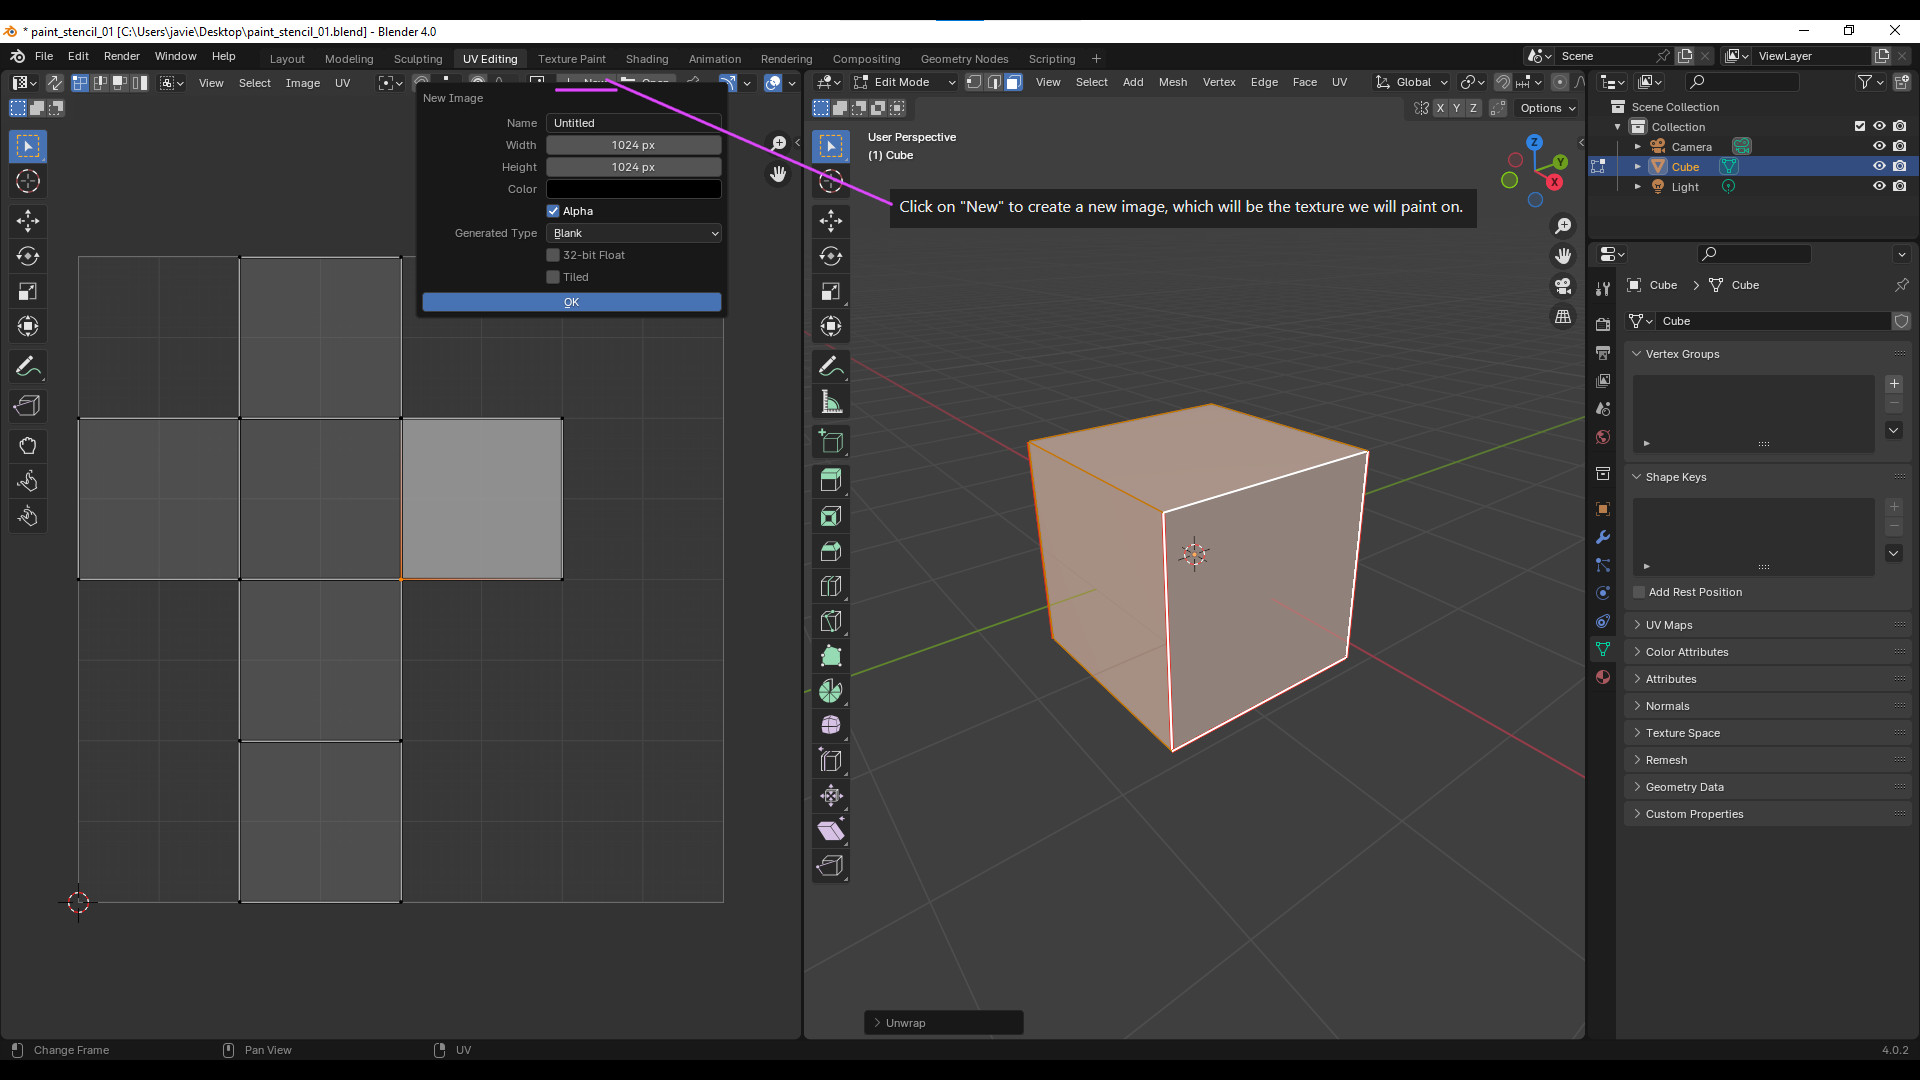1920x1080 pixels.
Task: Select the Poly Build tool
Action: pos(831,656)
